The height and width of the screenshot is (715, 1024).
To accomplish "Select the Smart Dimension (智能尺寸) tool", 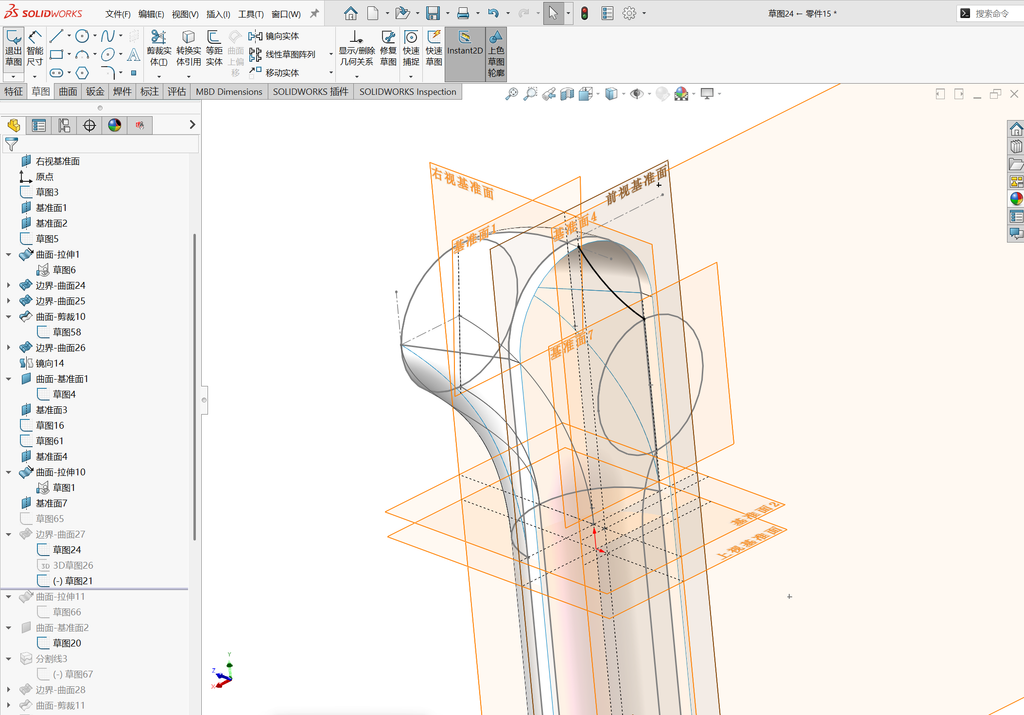I will coord(35,49).
